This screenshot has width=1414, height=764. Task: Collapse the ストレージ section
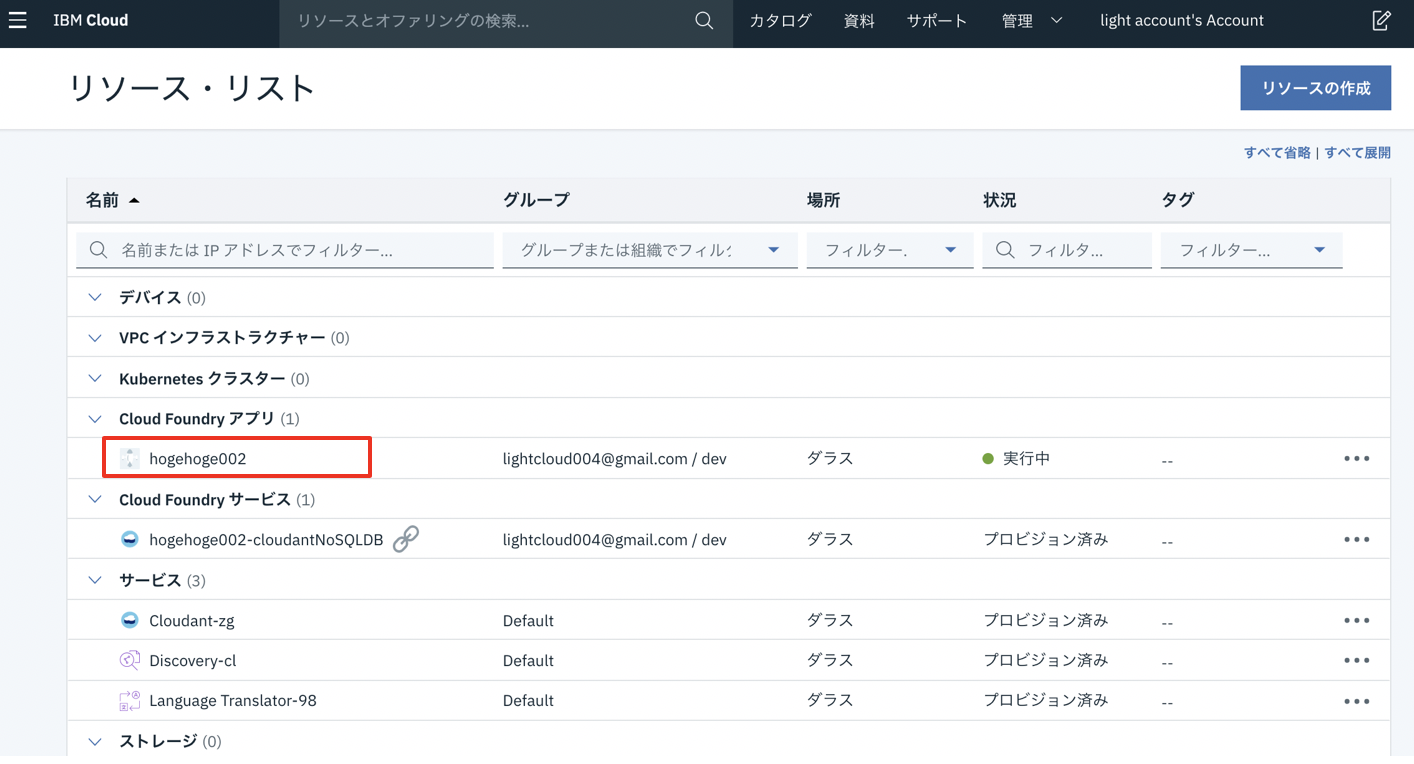click(95, 741)
